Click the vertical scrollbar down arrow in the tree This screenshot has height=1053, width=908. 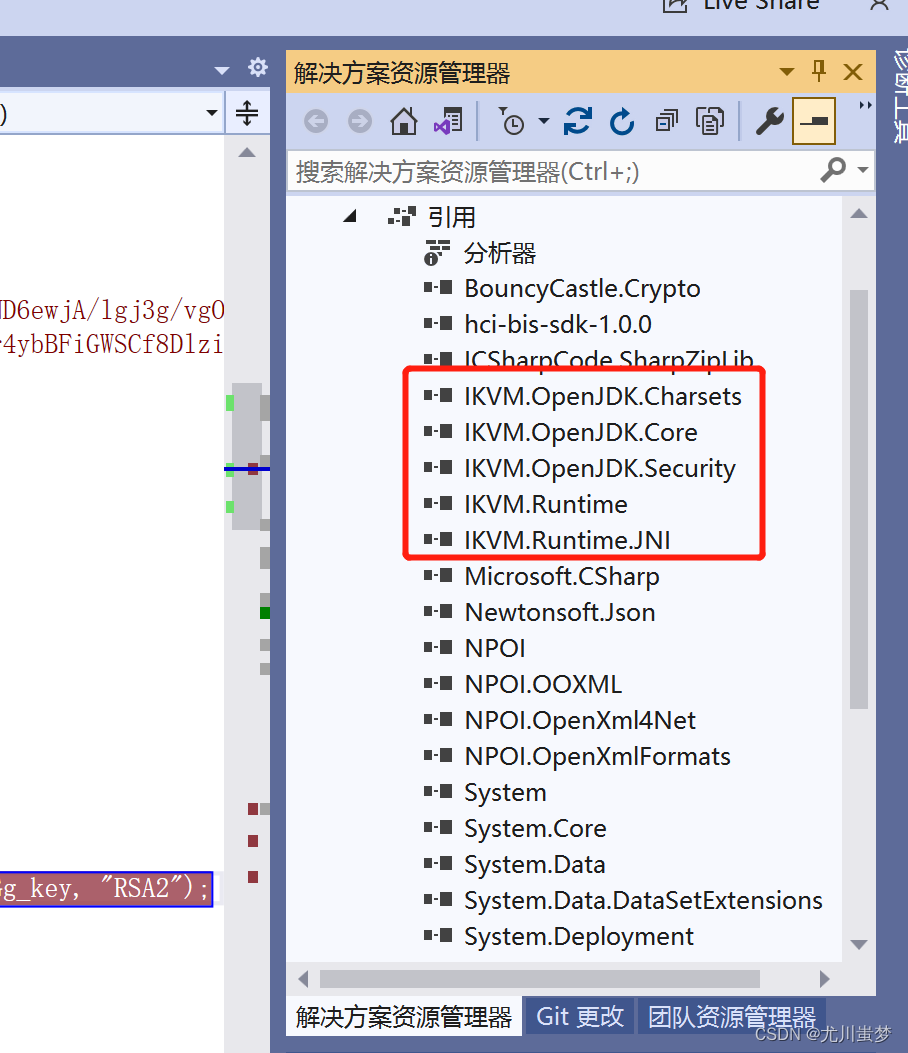point(859,944)
